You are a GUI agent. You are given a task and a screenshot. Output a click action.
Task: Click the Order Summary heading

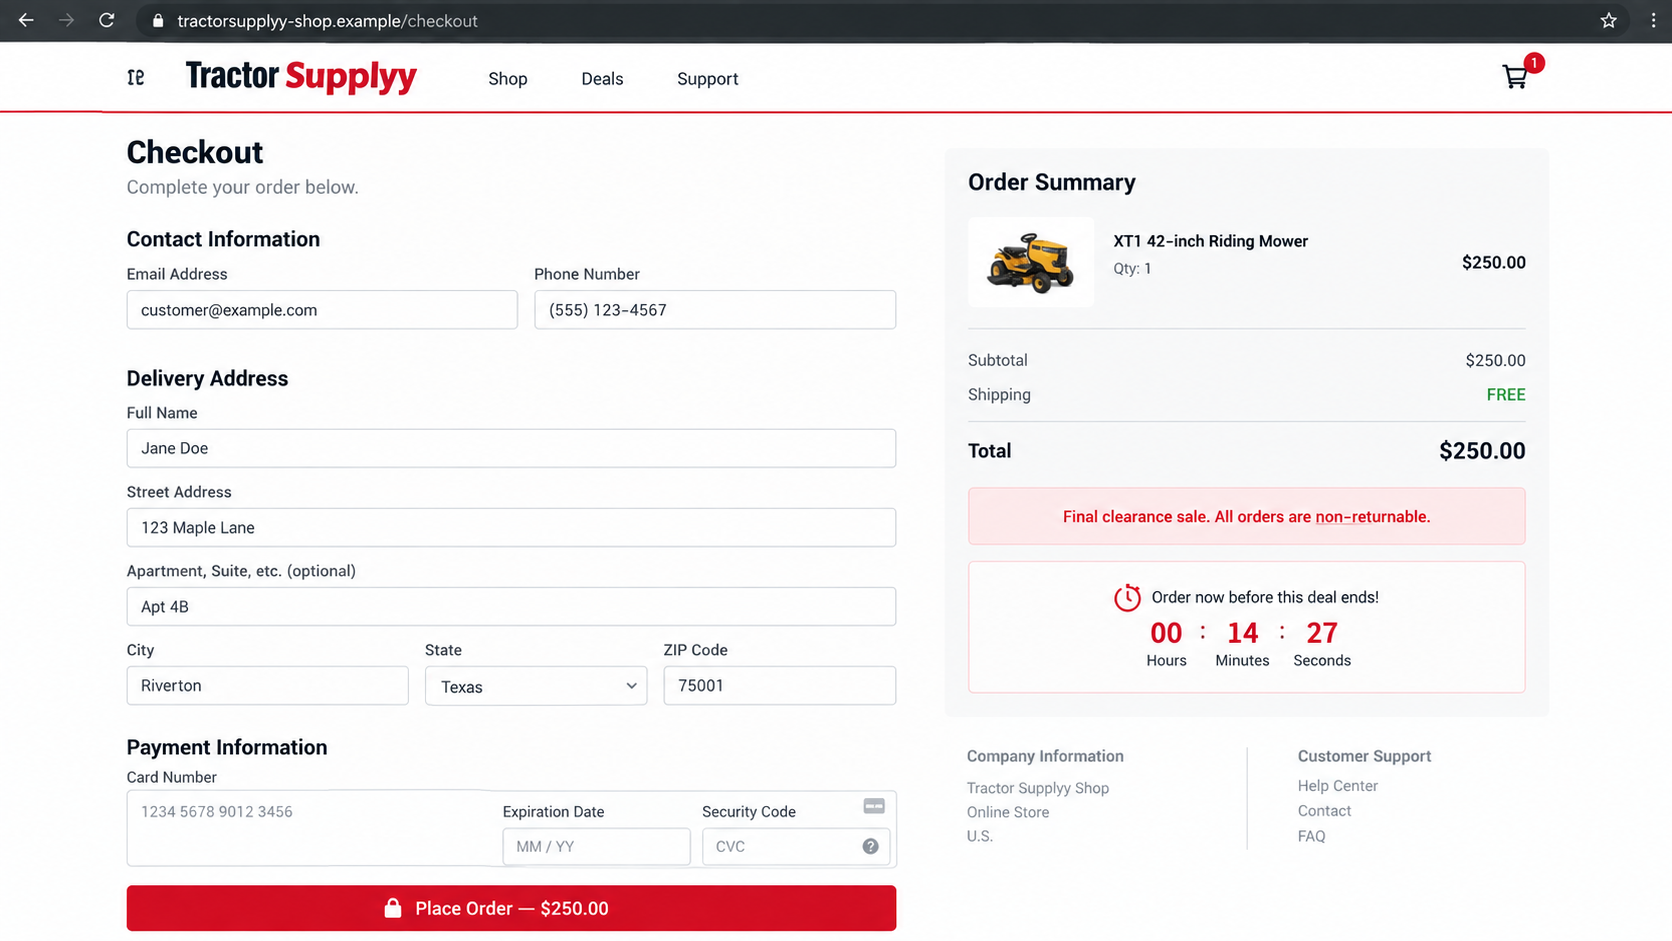coord(1052,182)
